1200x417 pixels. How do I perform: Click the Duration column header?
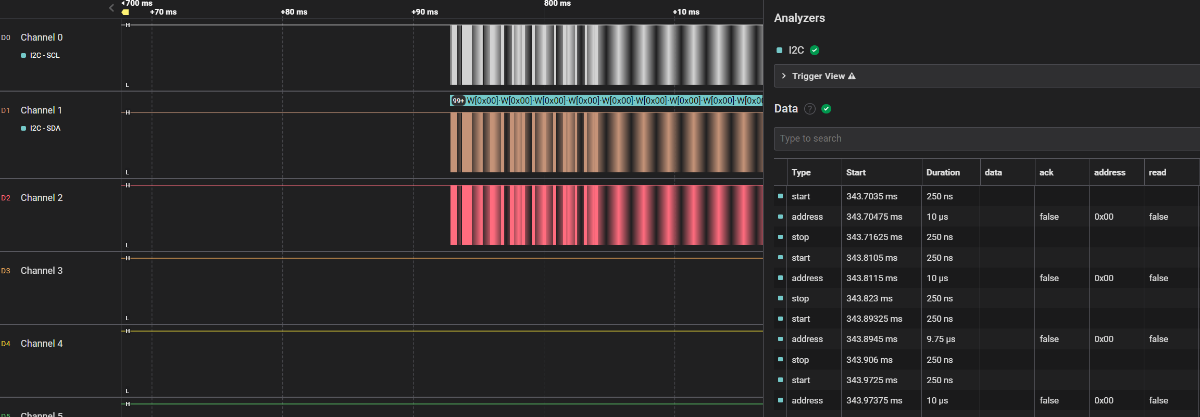pyautogui.click(x=943, y=172)
